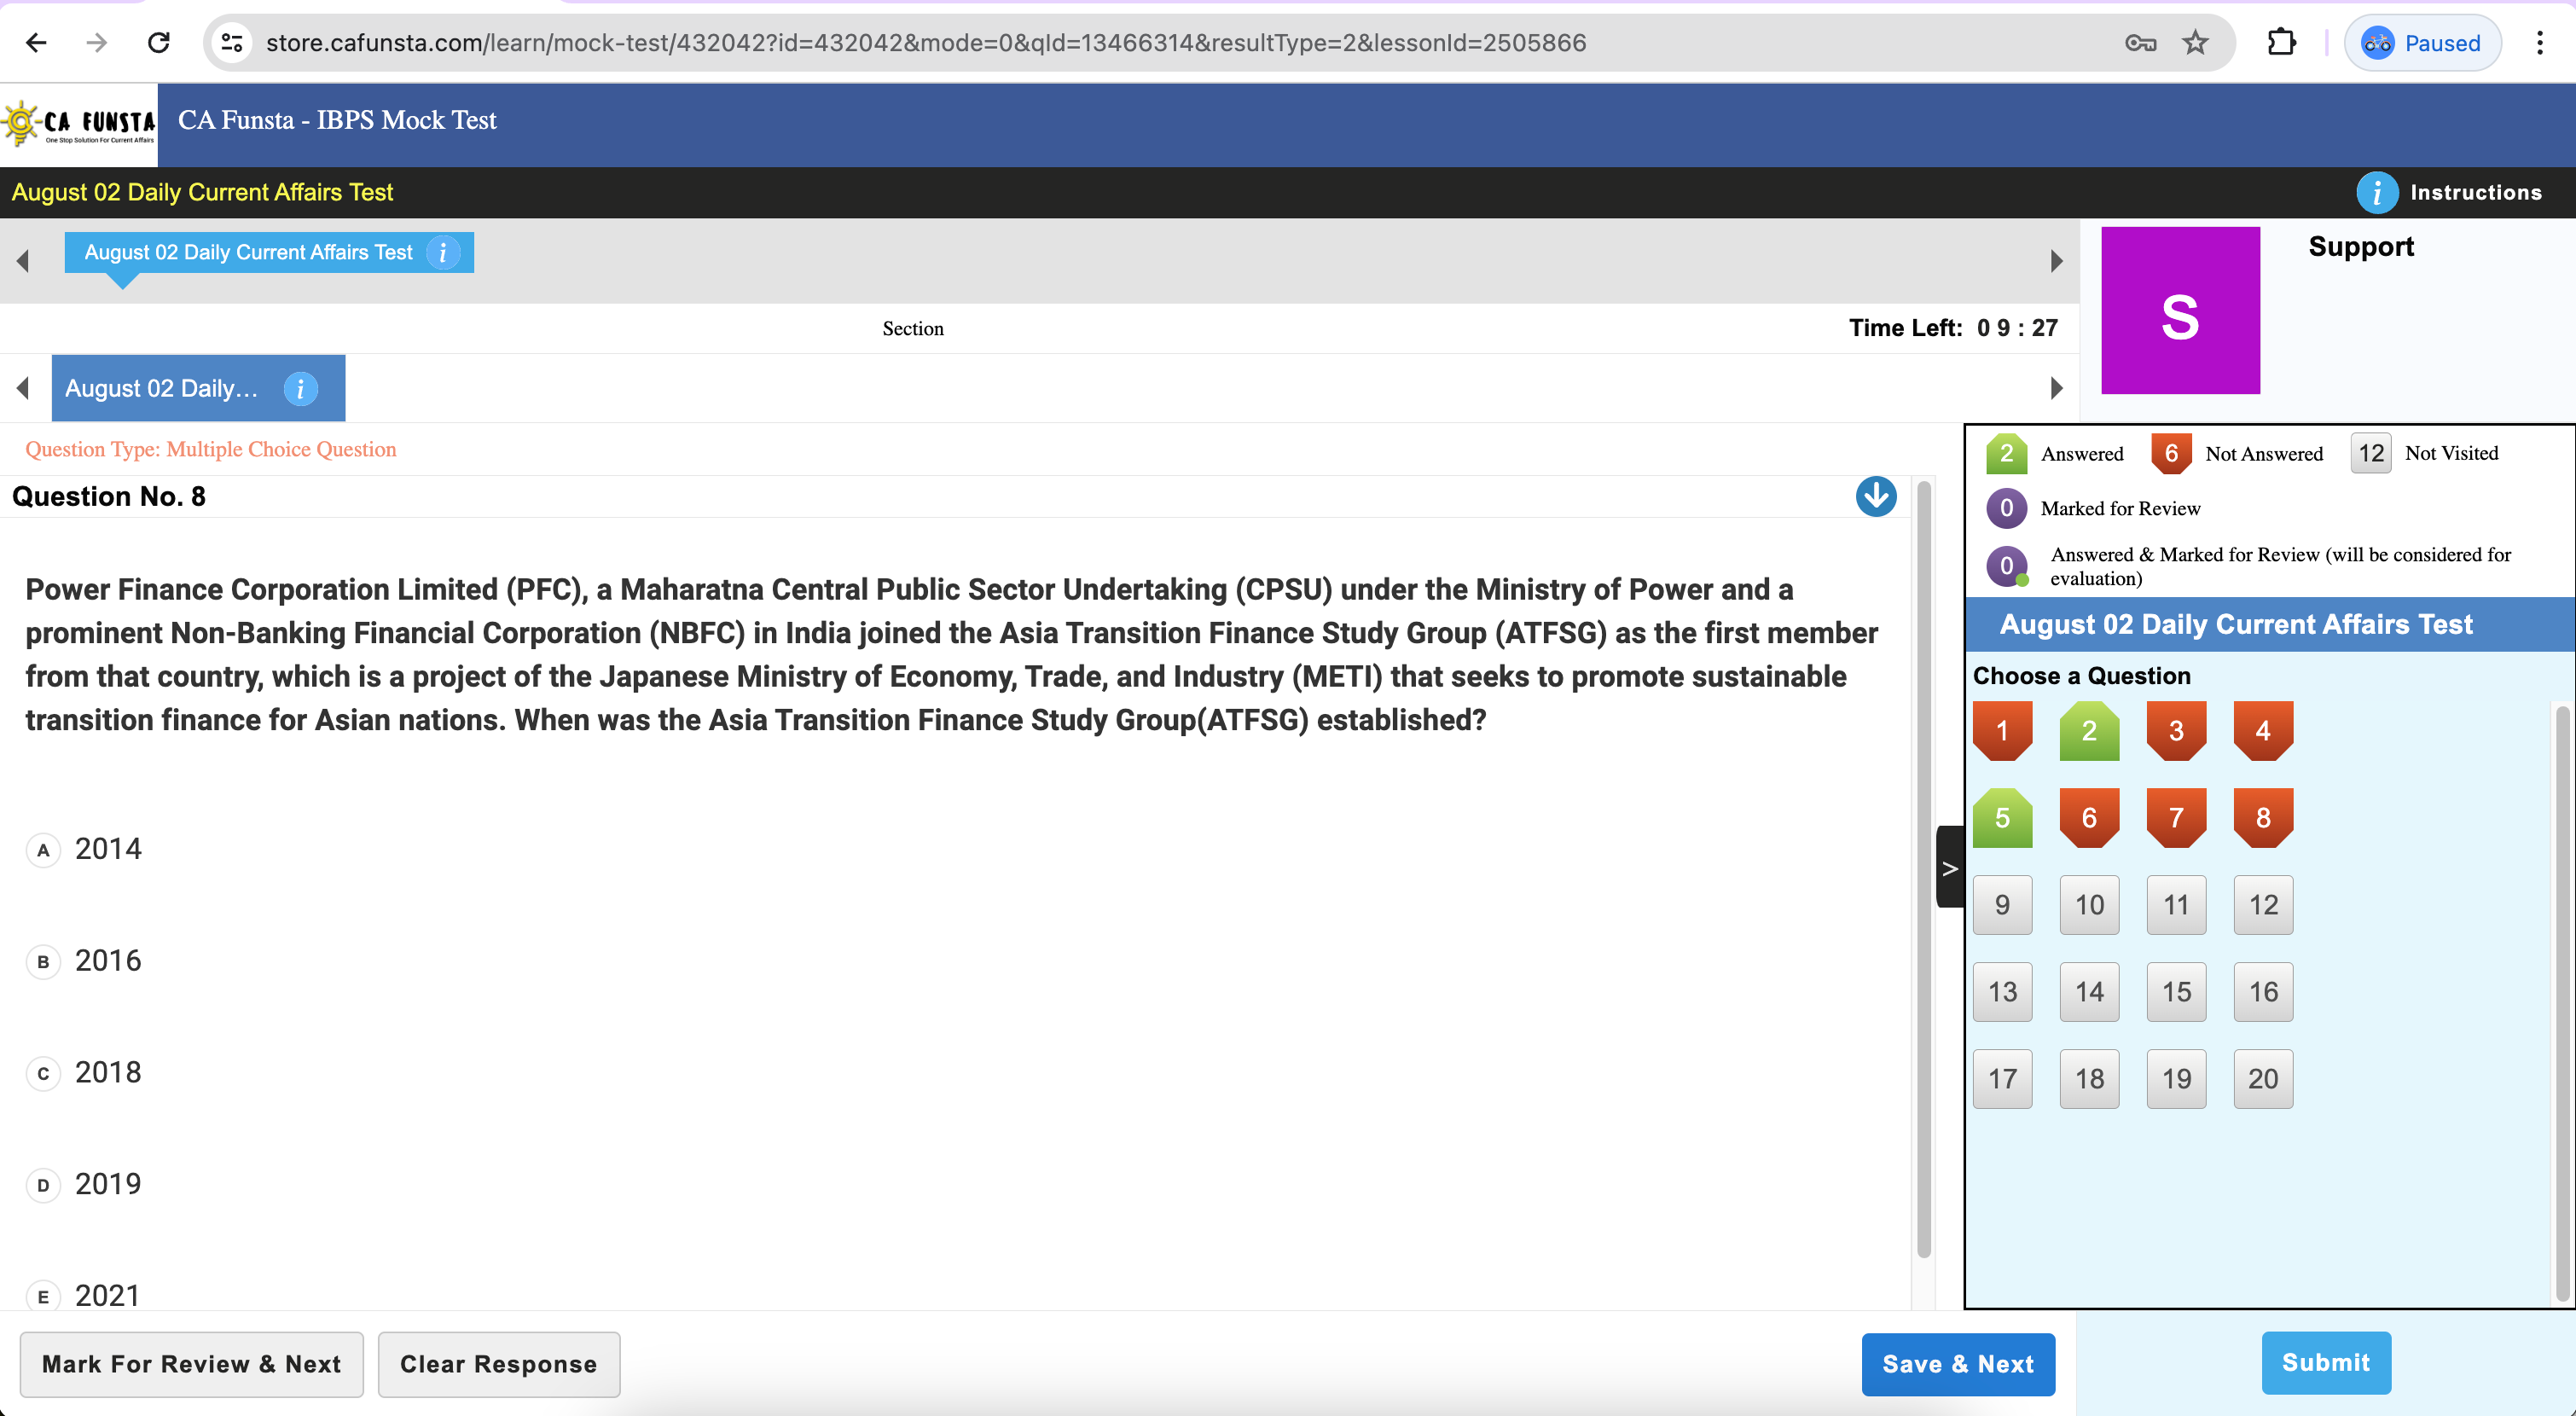The width and height of the screenshot is (2576, 1416).
Task: Click the Instructions info icon
Action: click(2376, 193)
